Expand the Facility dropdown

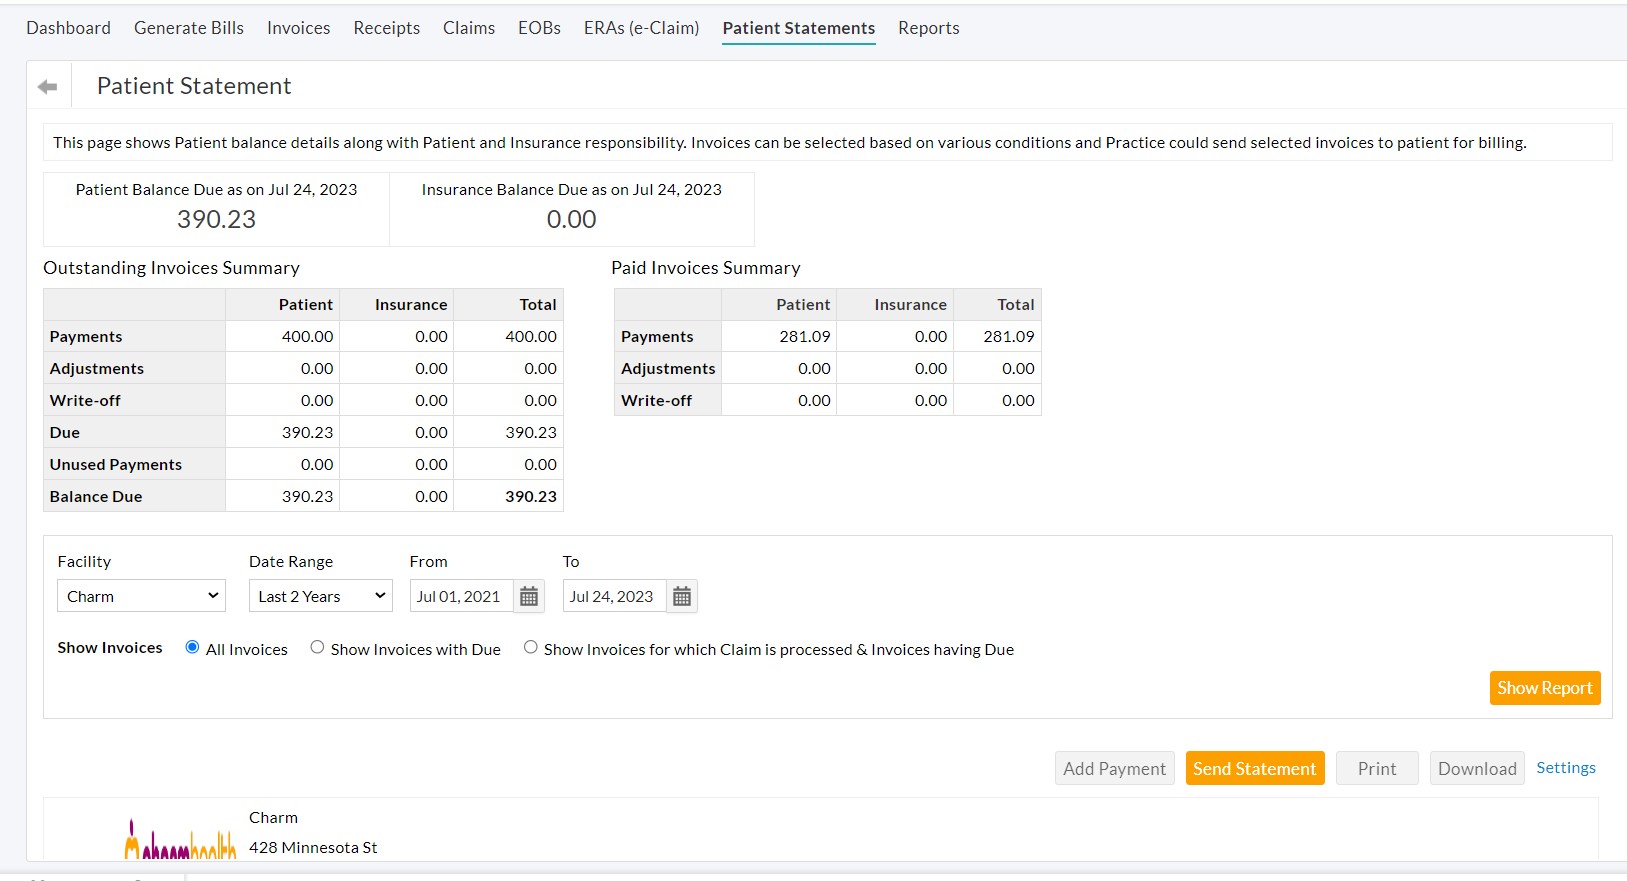(141, 596)
